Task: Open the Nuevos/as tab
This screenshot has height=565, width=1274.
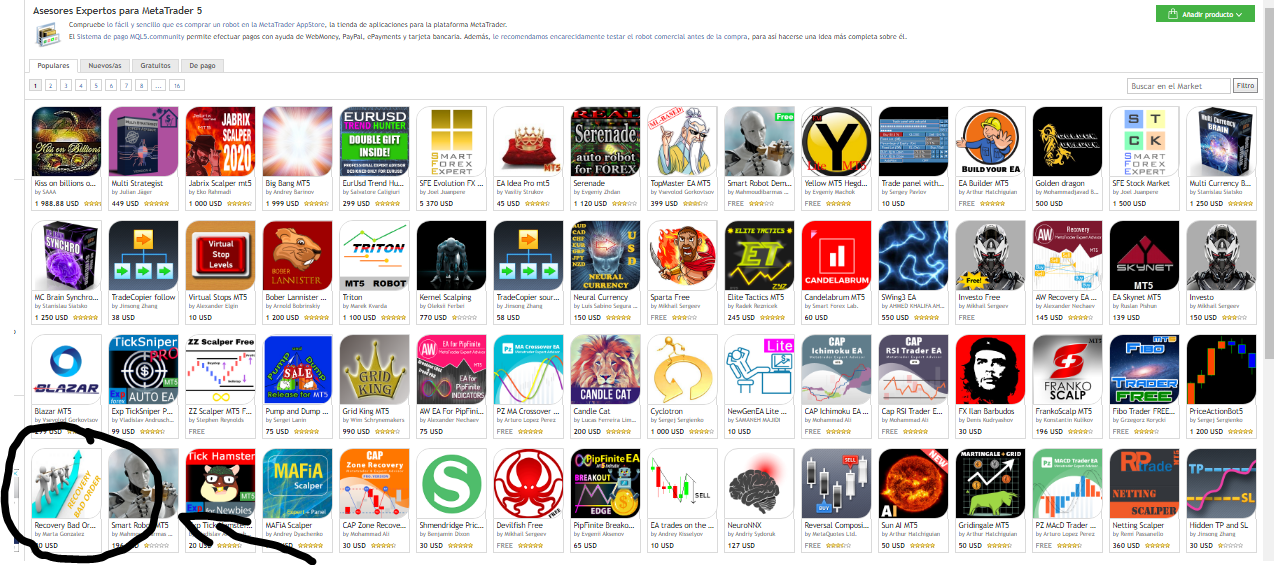Action: coord(104,66)
